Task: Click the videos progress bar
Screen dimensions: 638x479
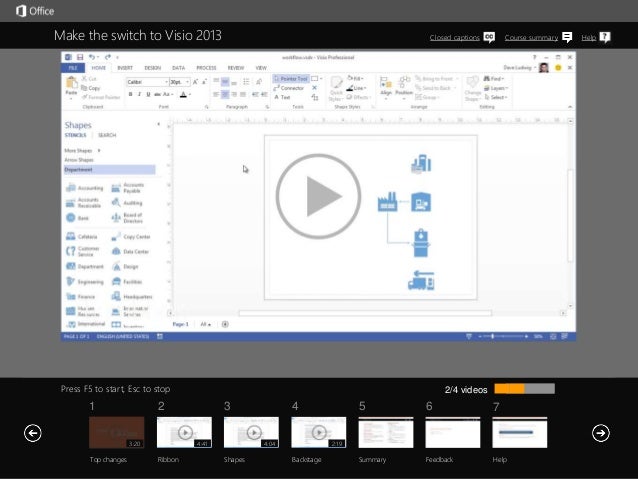Action: [x=524, y=389]
